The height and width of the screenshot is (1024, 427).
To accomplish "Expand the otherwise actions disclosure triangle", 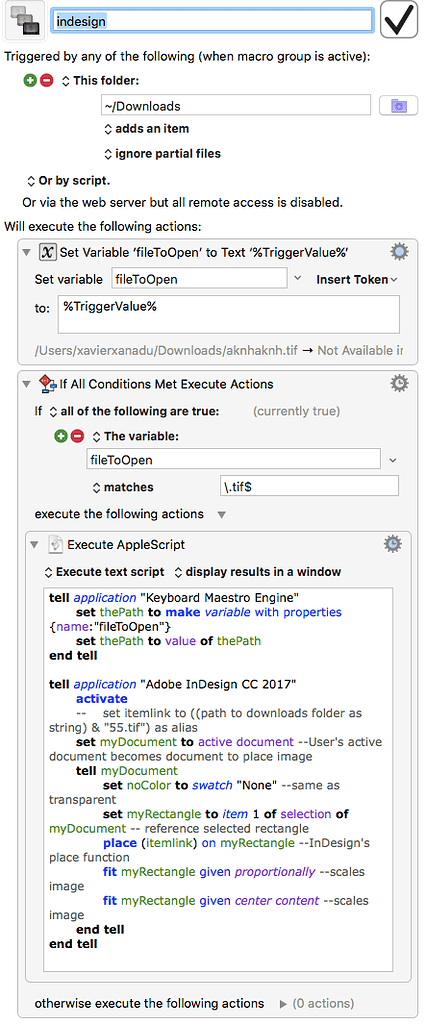I will (x=283, y=1003).
